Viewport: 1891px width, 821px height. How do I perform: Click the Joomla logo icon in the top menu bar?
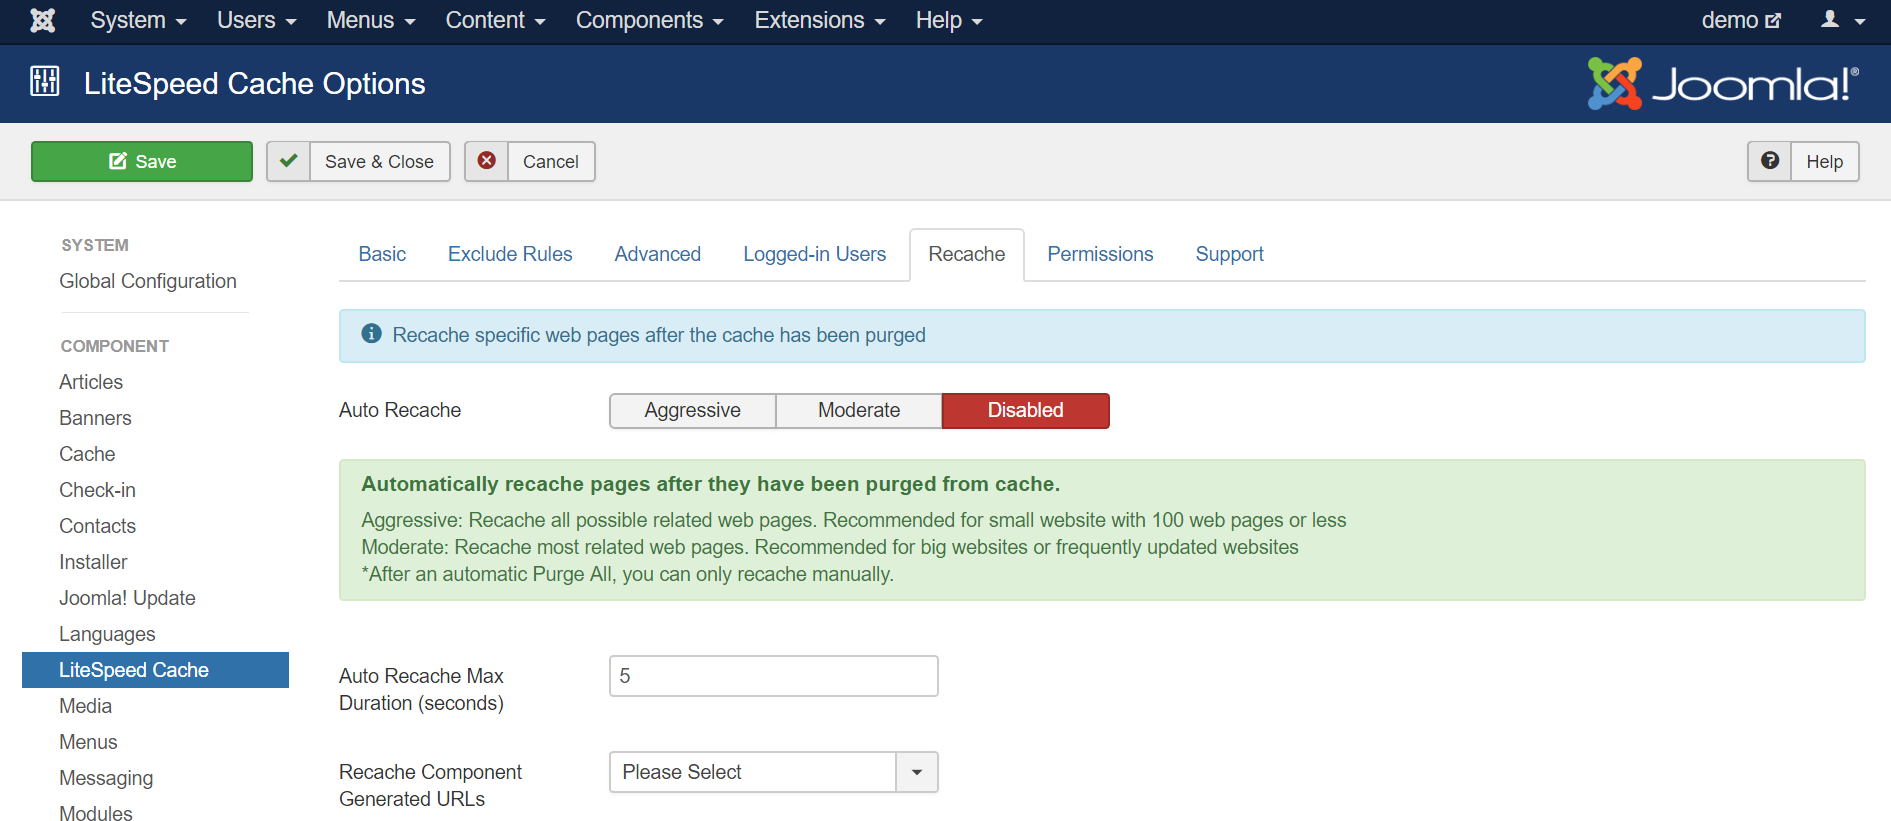43,20
